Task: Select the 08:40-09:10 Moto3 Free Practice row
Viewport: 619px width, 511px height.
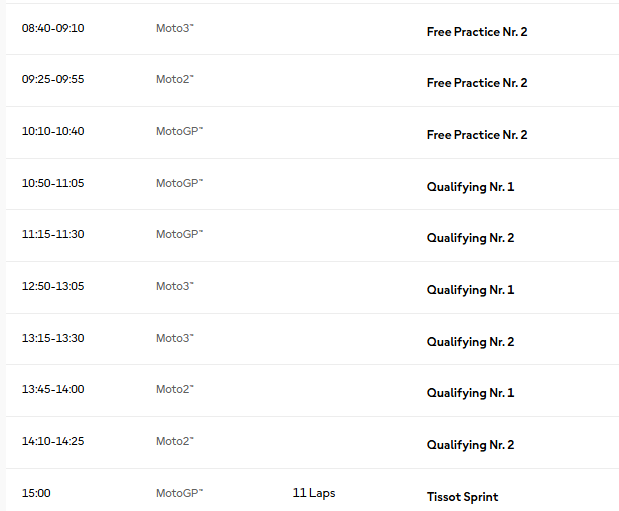Action: point(312,29)
